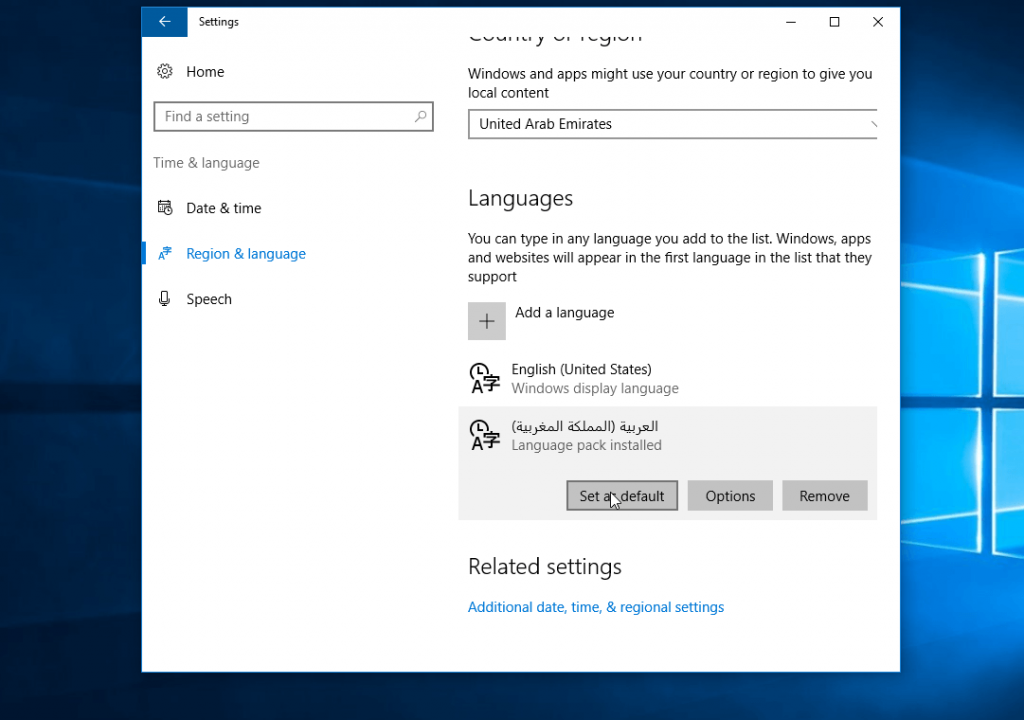Open the United Arab Emirates country dropdown
The height and width of the screenshot is (720, 1024).
[672, 125]
